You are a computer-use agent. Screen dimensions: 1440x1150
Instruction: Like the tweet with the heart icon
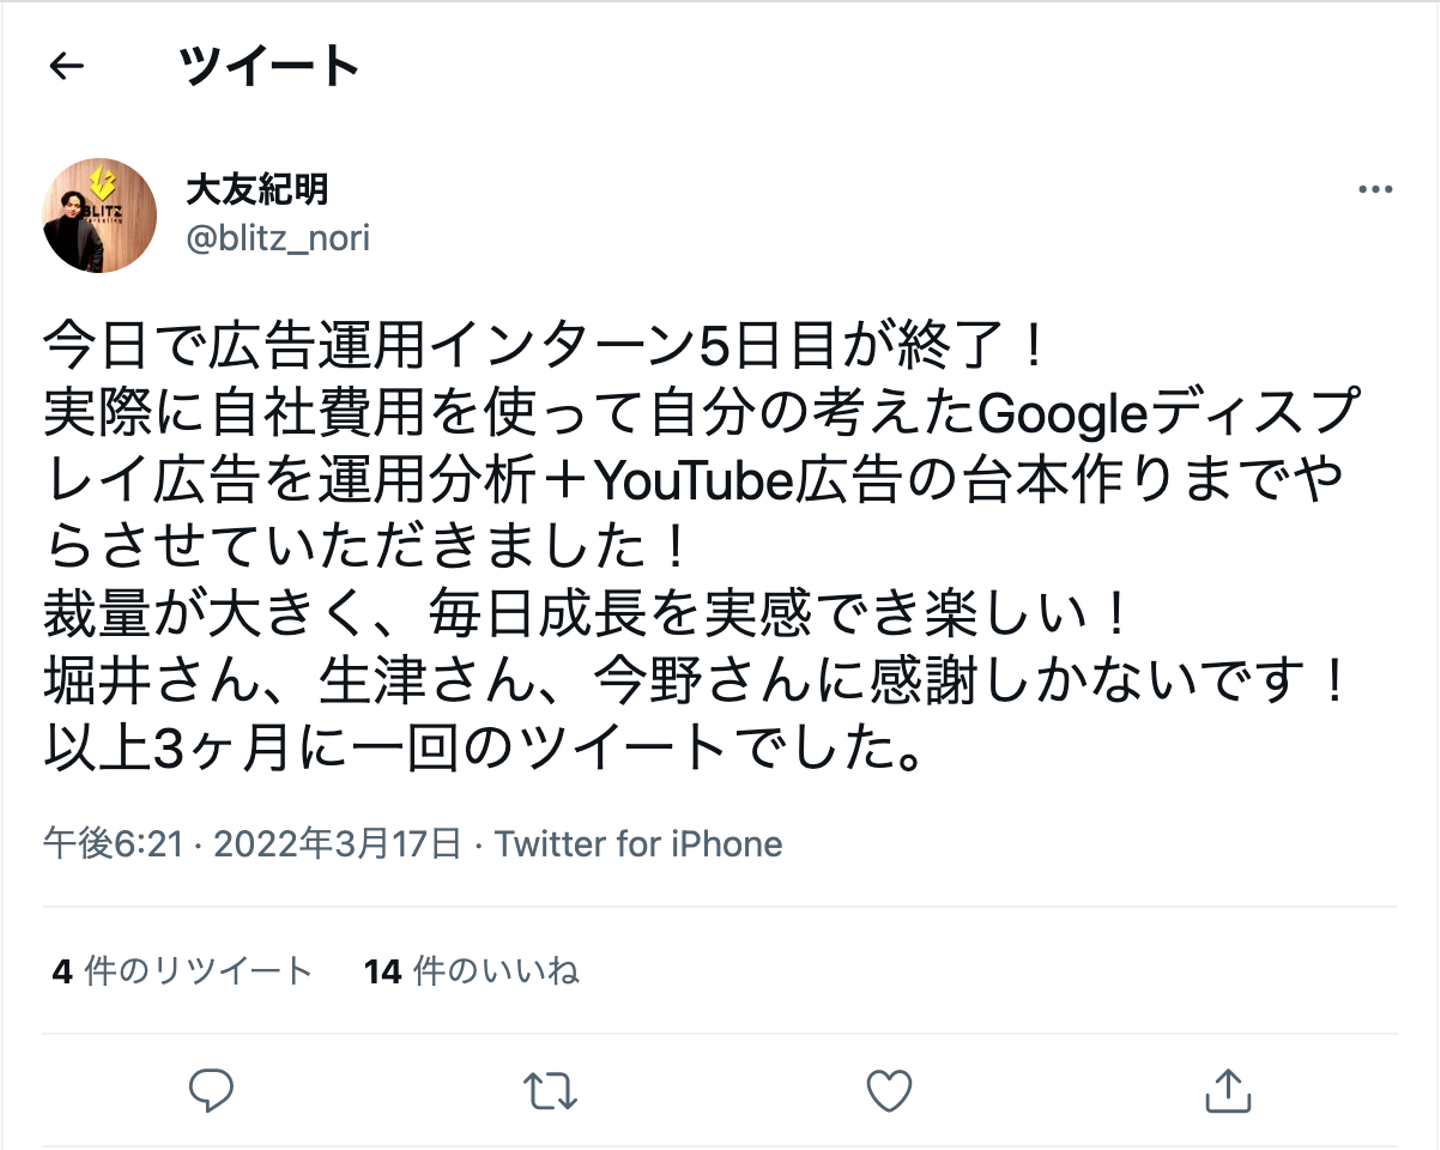point(889,1091)
